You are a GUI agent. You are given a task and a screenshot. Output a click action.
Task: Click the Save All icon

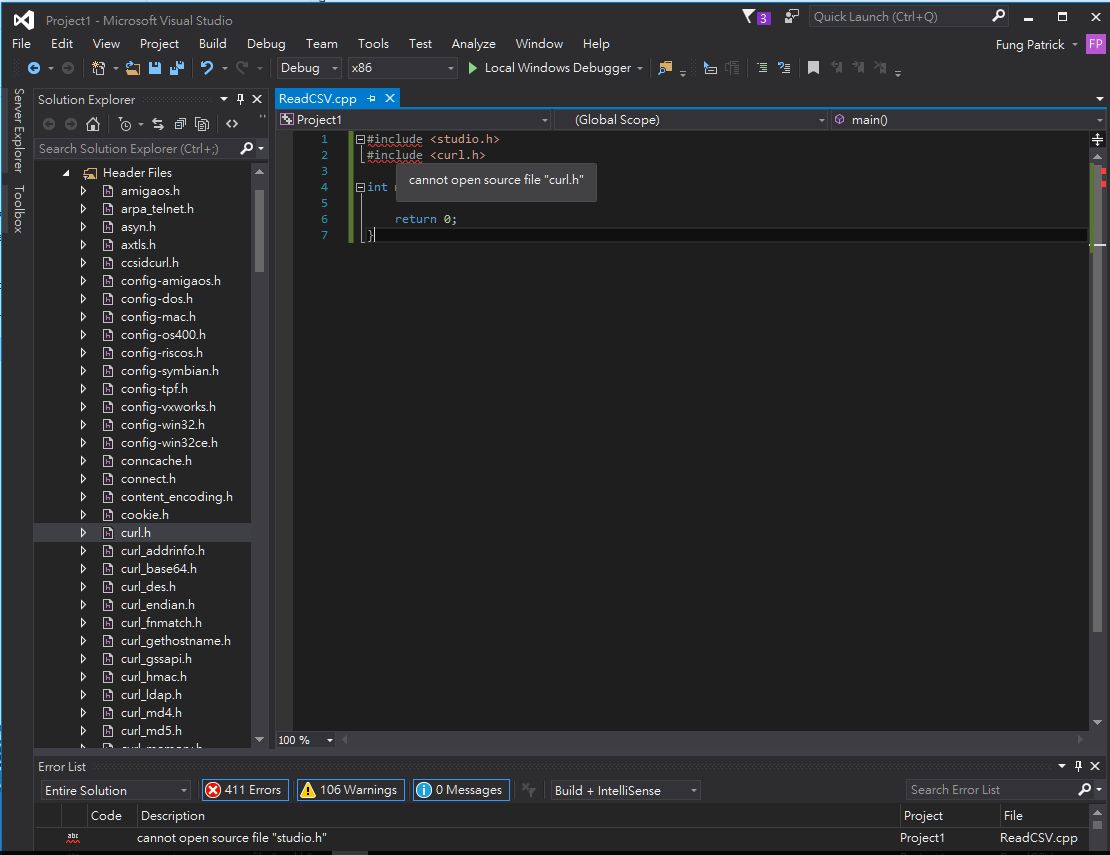(176, 68)
